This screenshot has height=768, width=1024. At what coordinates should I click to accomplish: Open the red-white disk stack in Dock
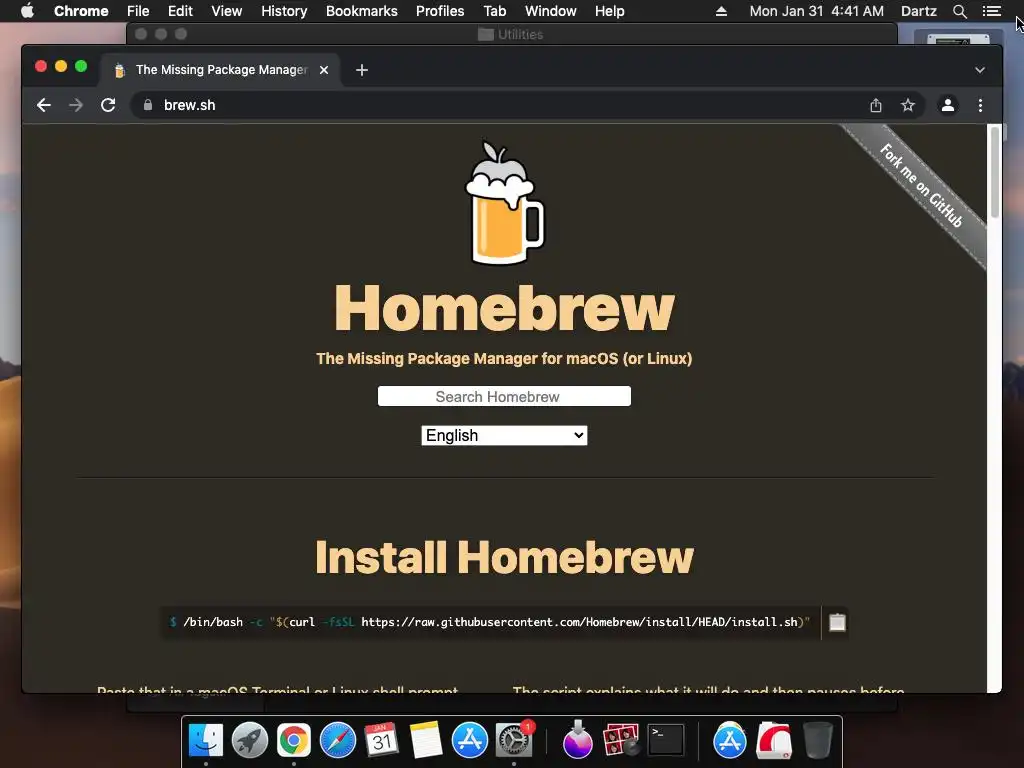(774, 740)
